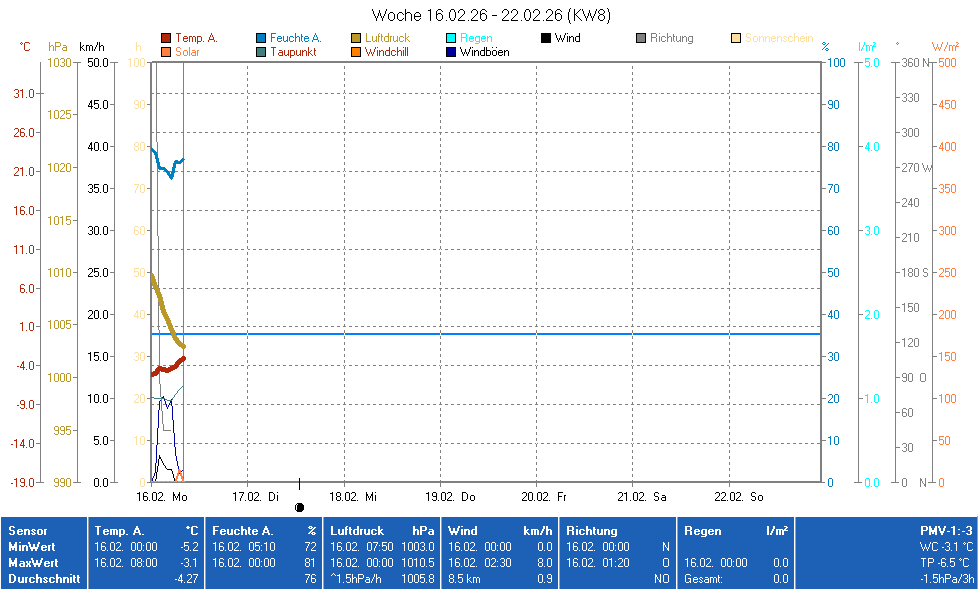Click the chart title Woche 16.02.26 - 22.02.26

click(x=490, y=15)
